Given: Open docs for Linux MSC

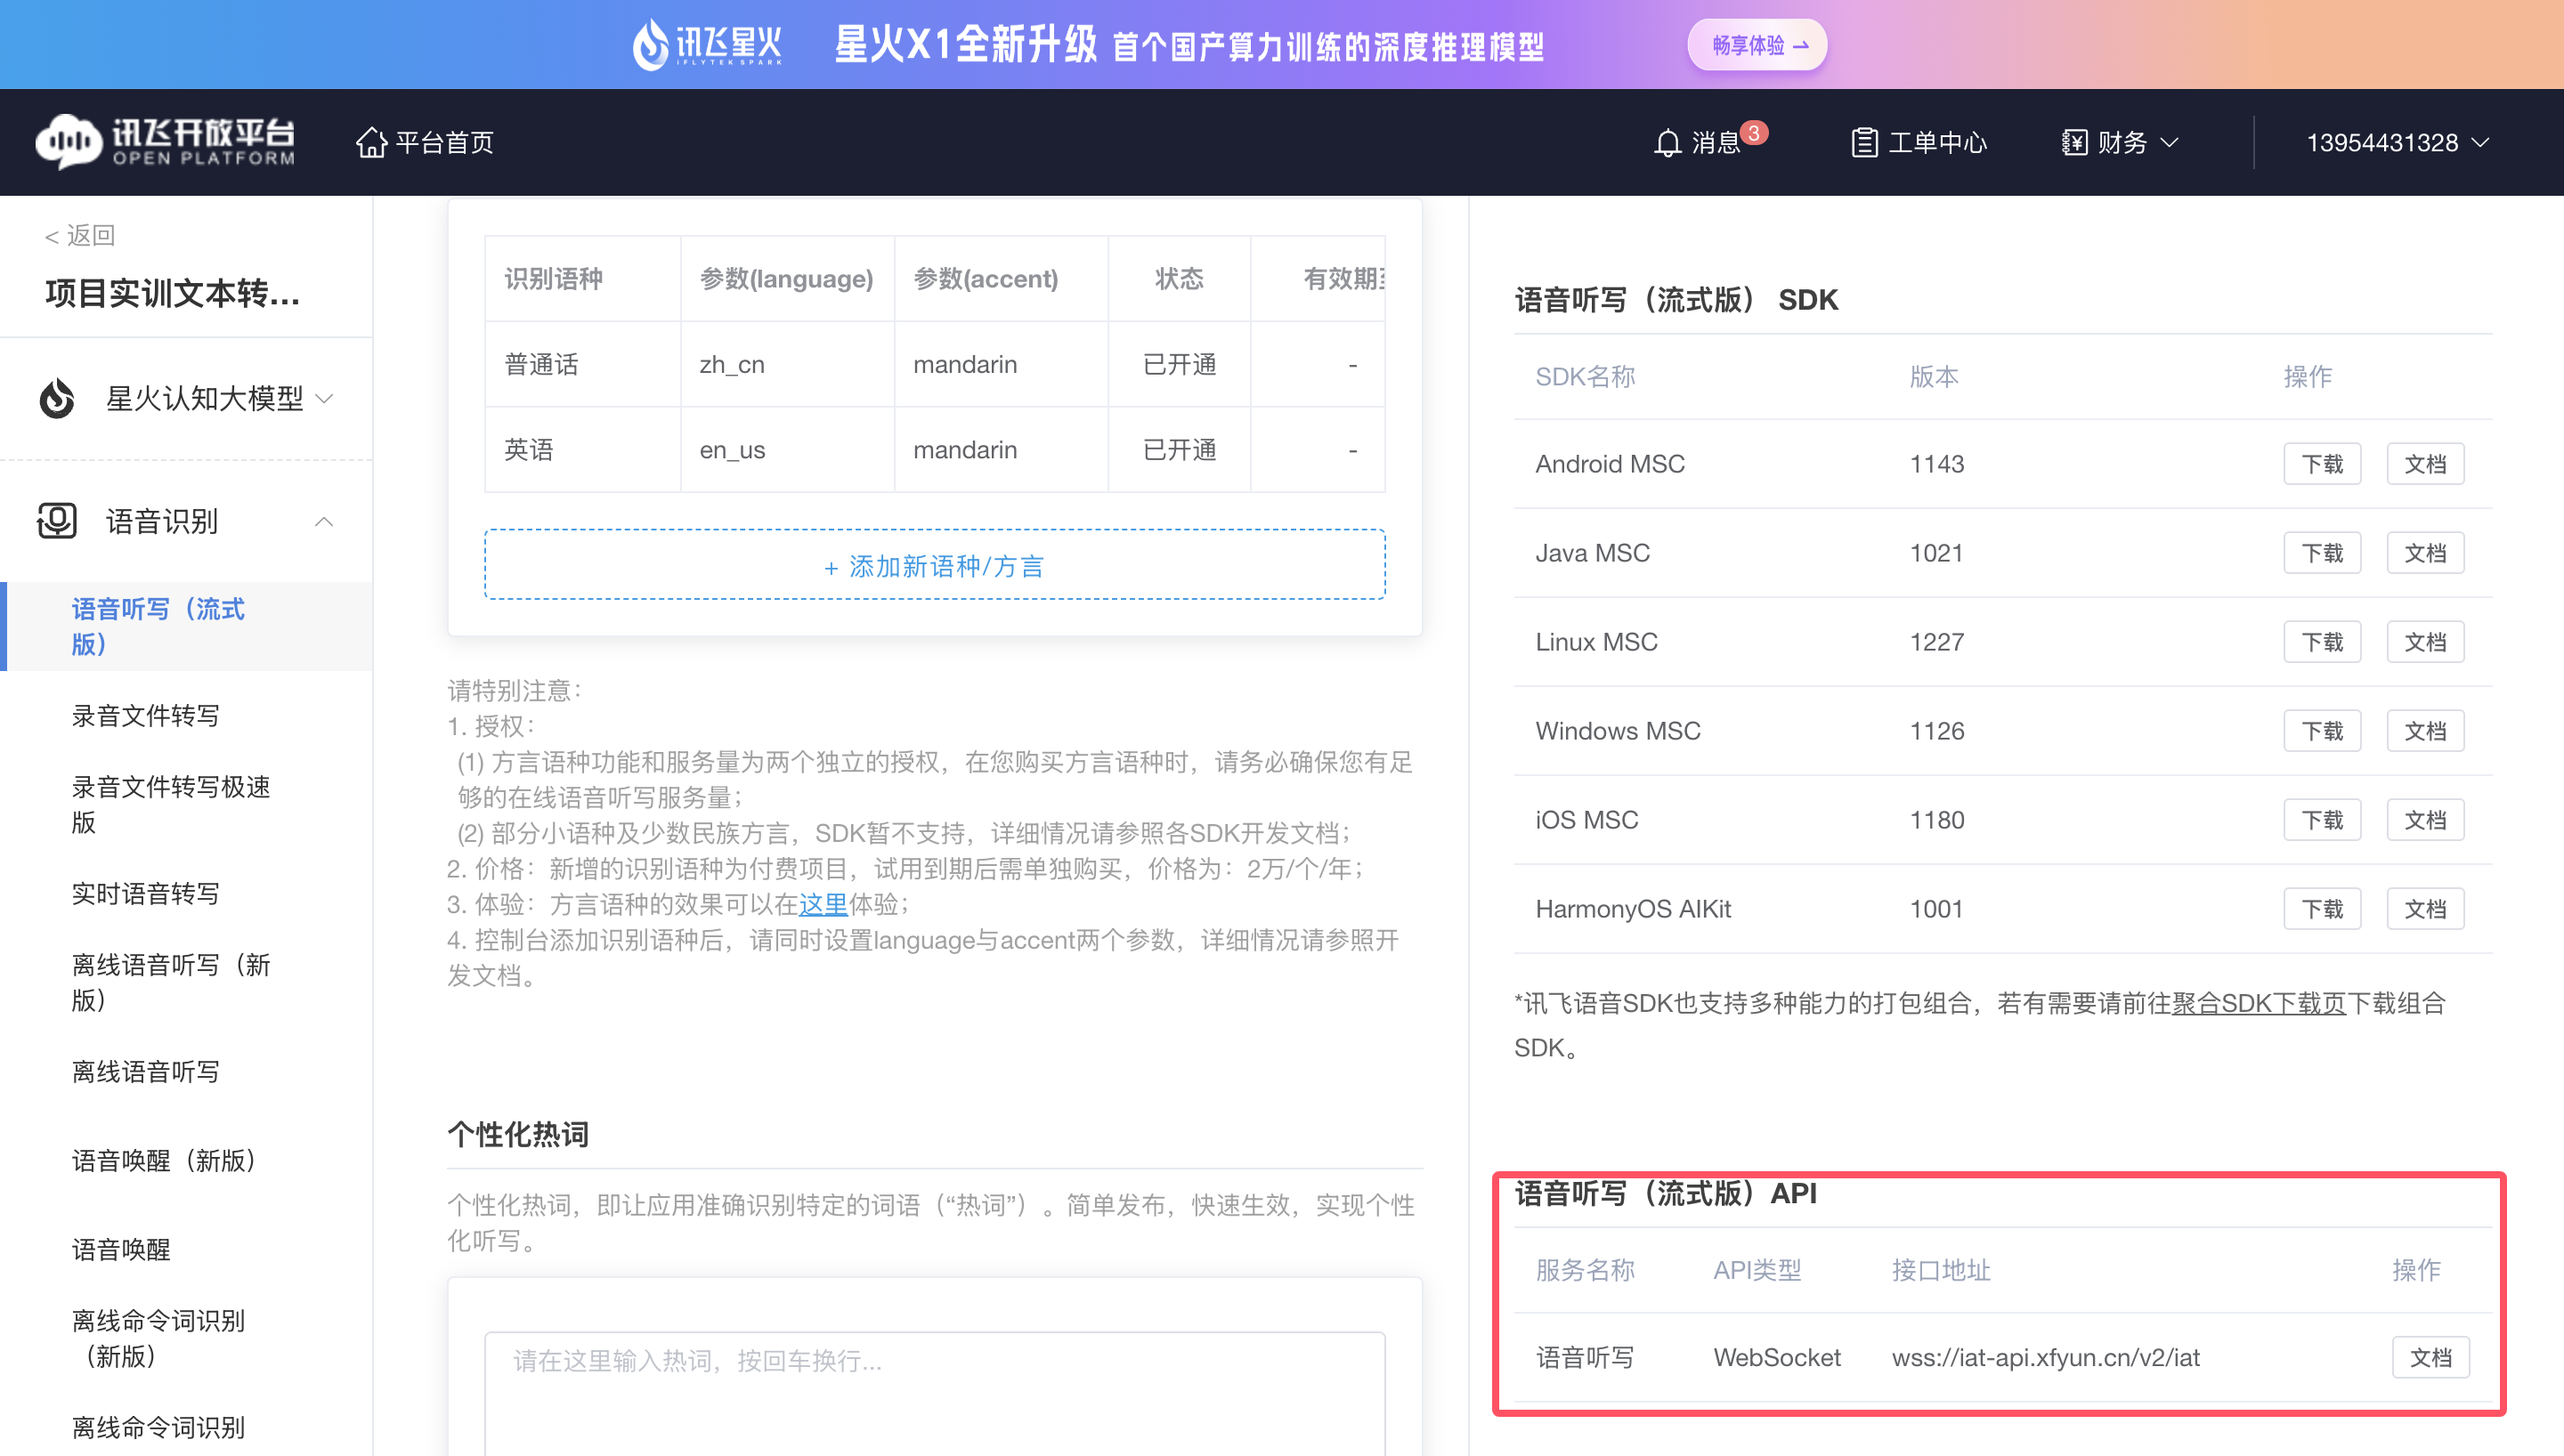Looking at the screenshot, I should [2425, 642].
